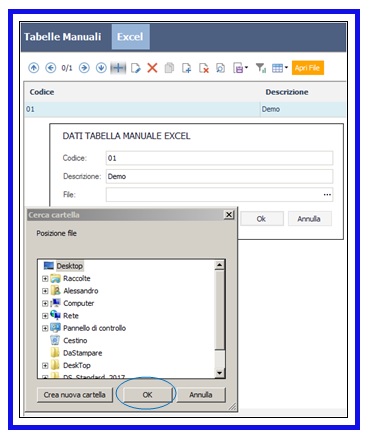Click the save/export document icon

click(x=238, y=68)
